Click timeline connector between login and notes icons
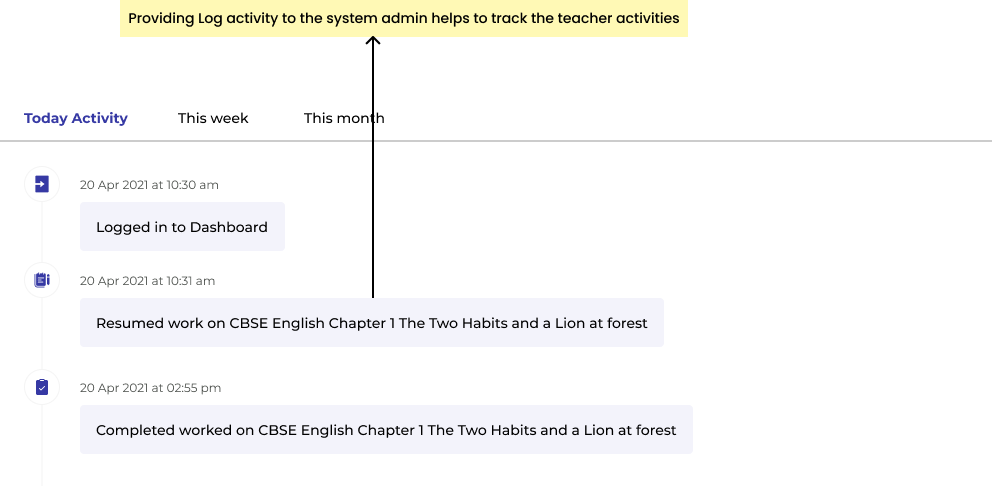 42,232
